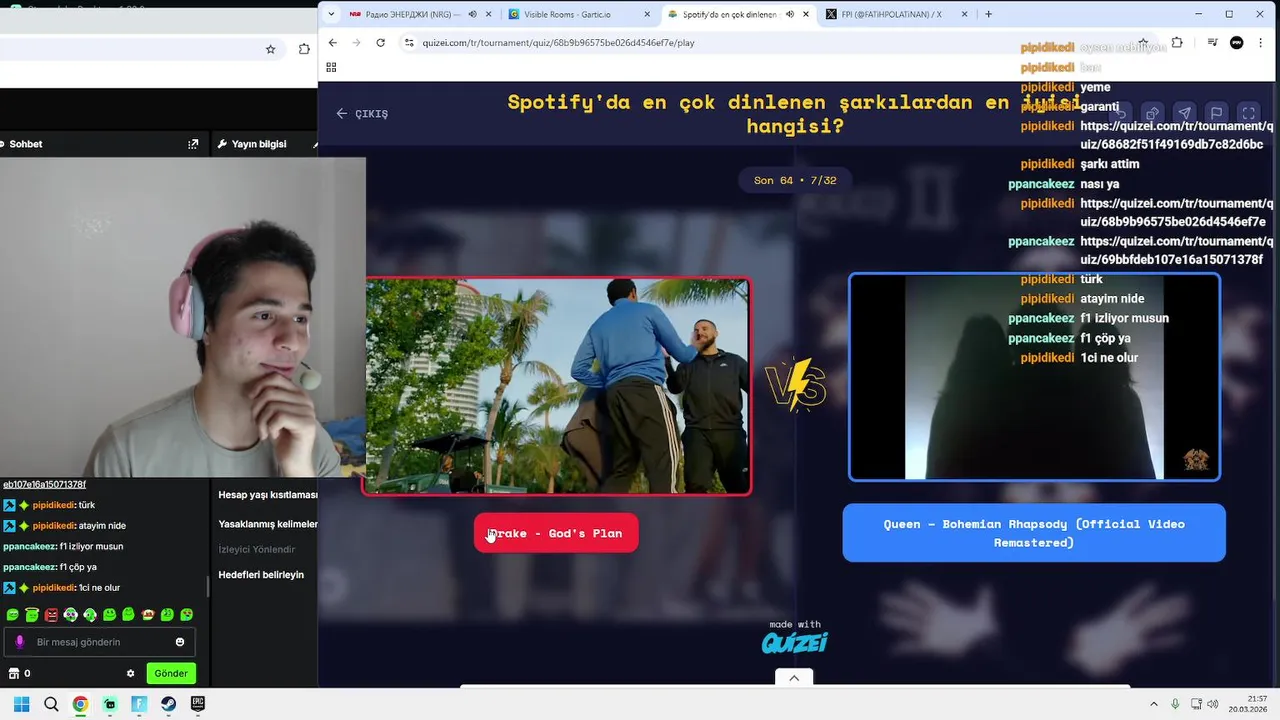Close the FPI X tab
This screenshot has height=720, width=1280.
click(964, 14)
